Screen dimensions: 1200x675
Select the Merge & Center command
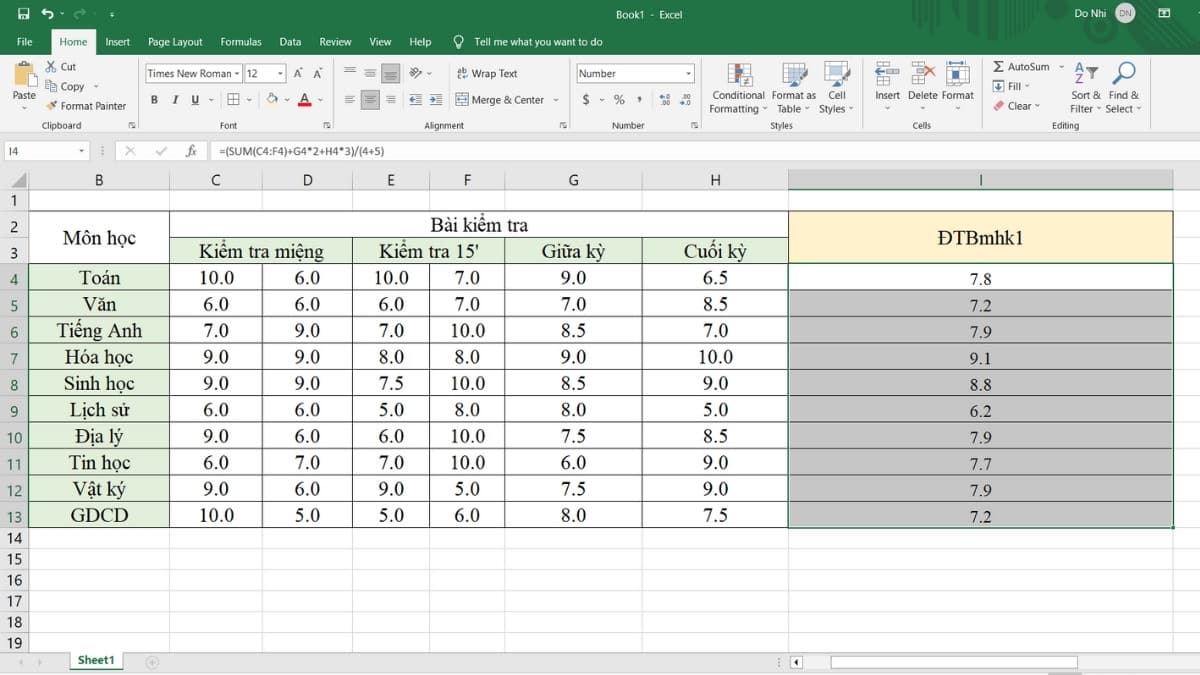pyautogui.click(x=499, y=100)
